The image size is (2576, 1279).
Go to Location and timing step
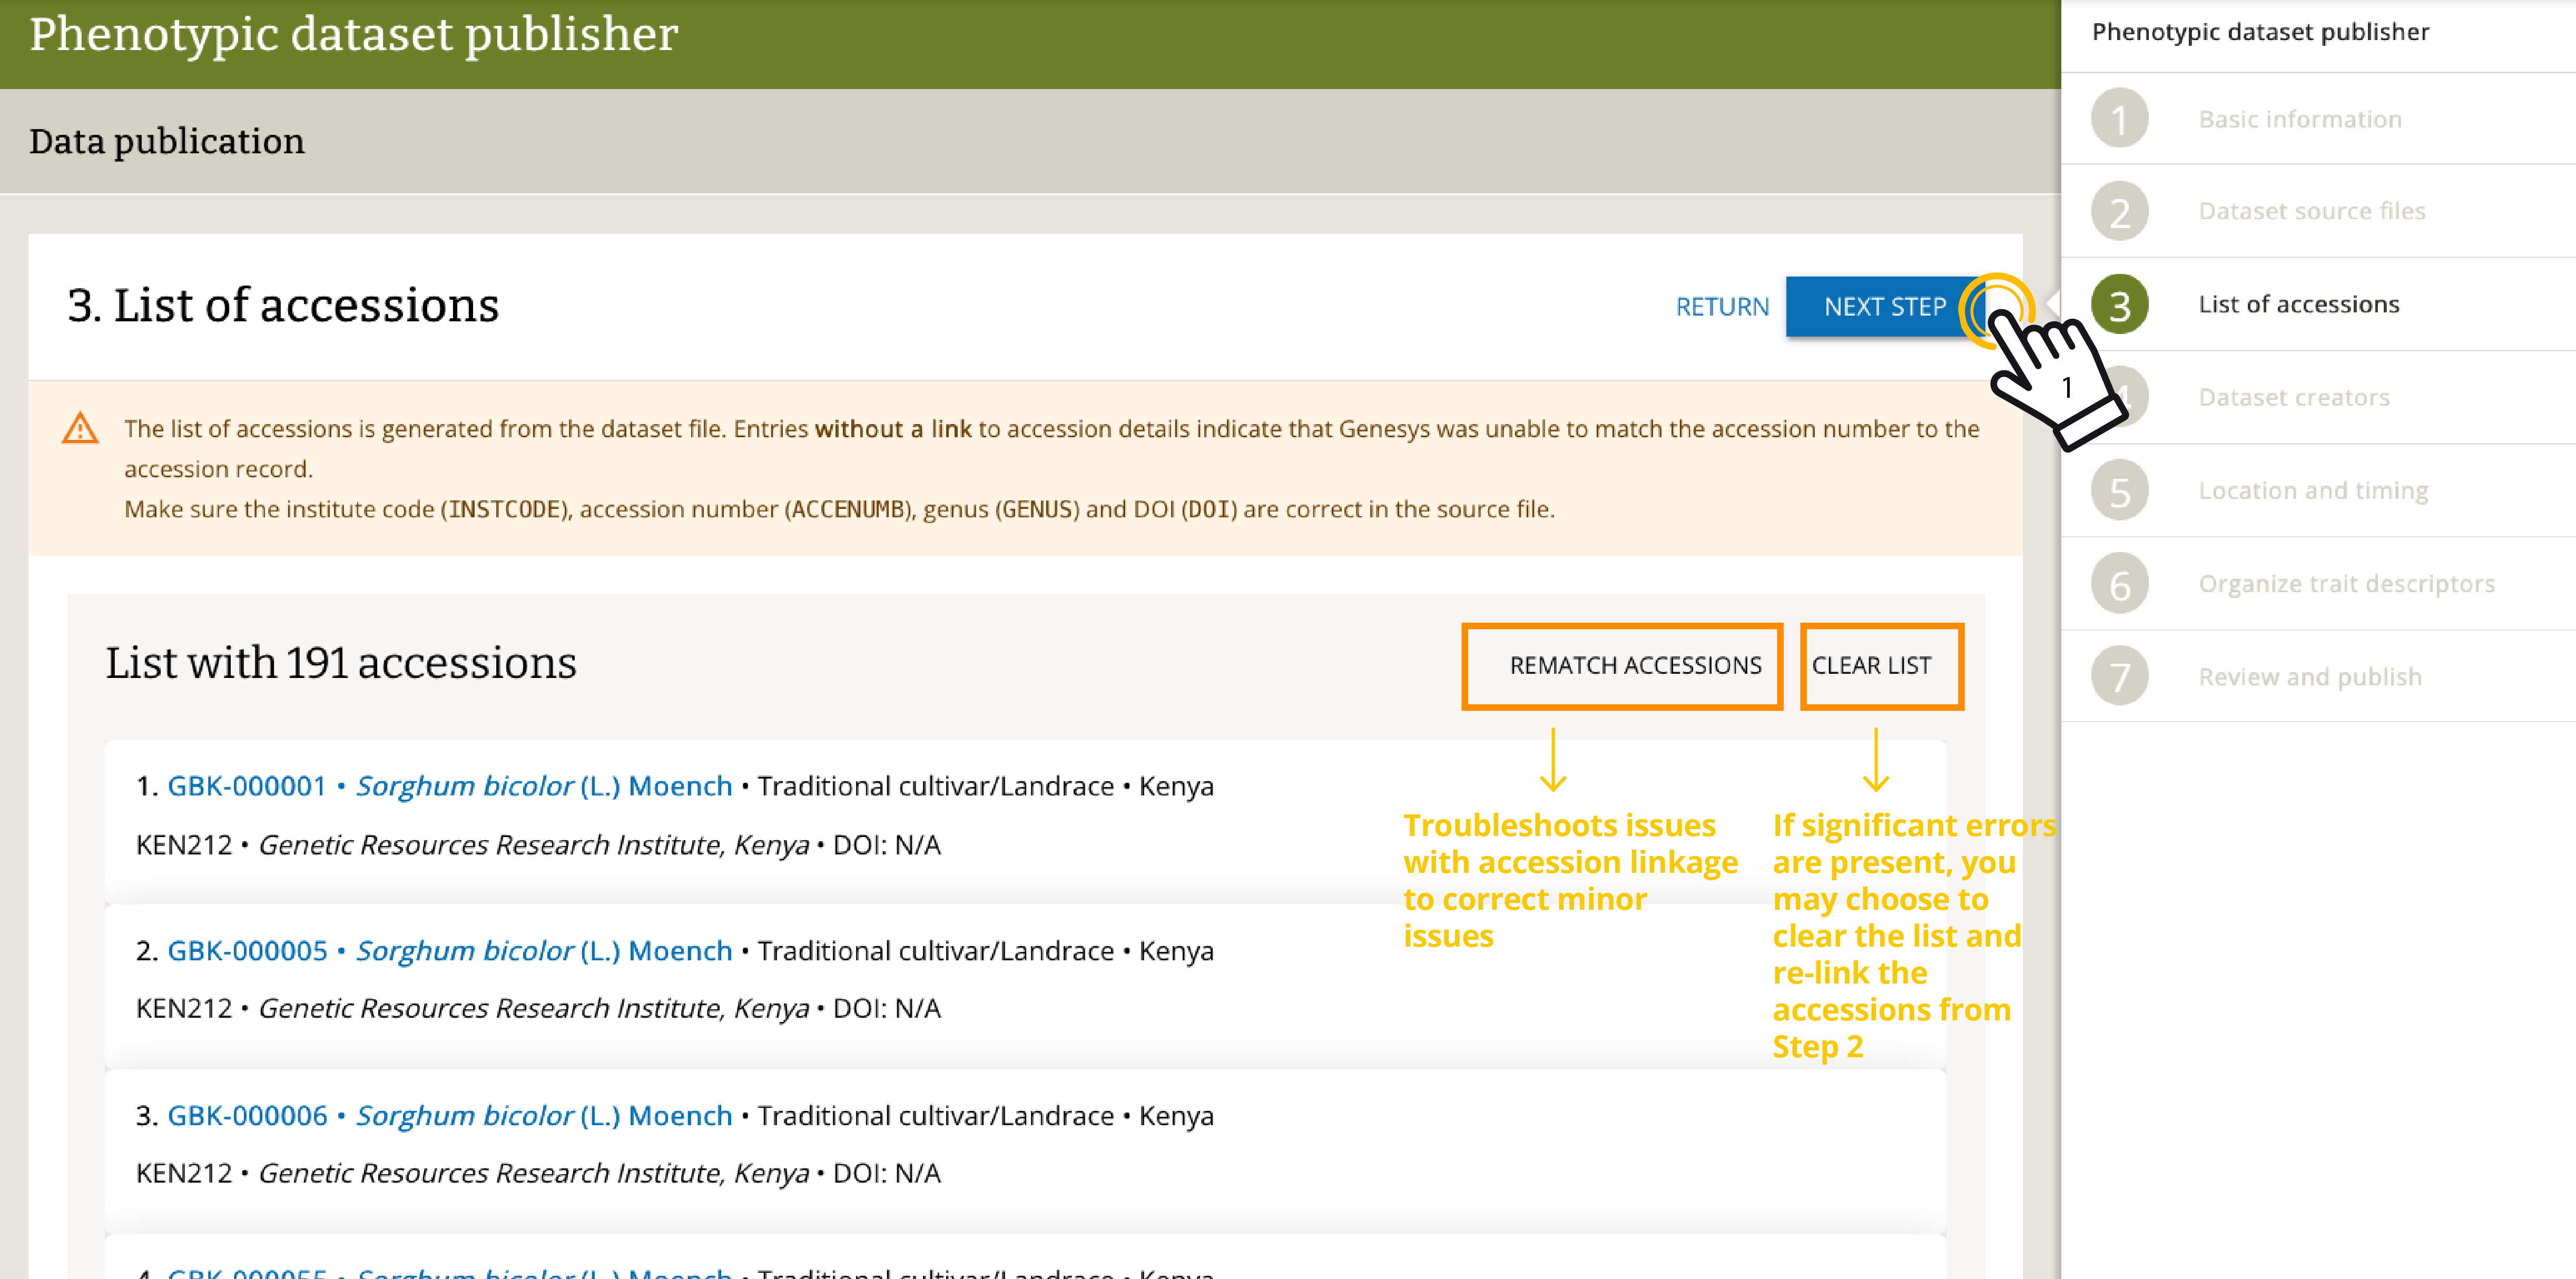coord(2313,490)
